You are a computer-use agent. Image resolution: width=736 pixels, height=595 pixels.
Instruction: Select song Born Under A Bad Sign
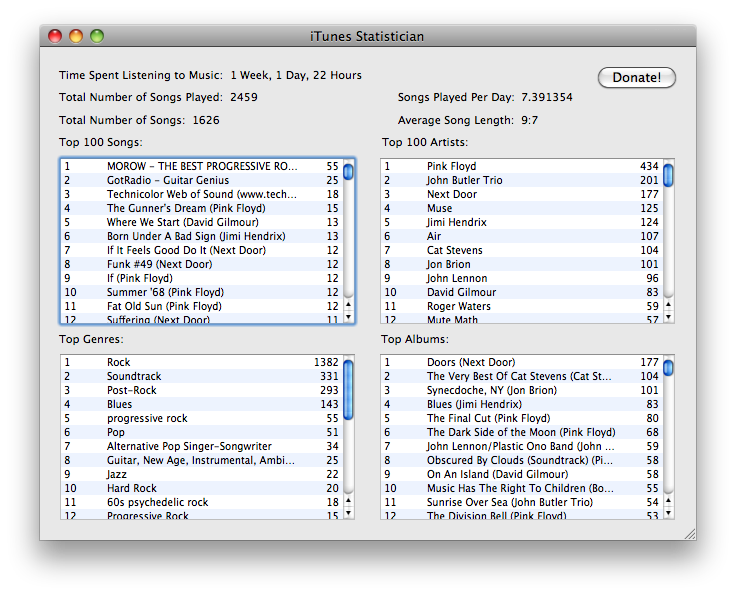point(202,236)
